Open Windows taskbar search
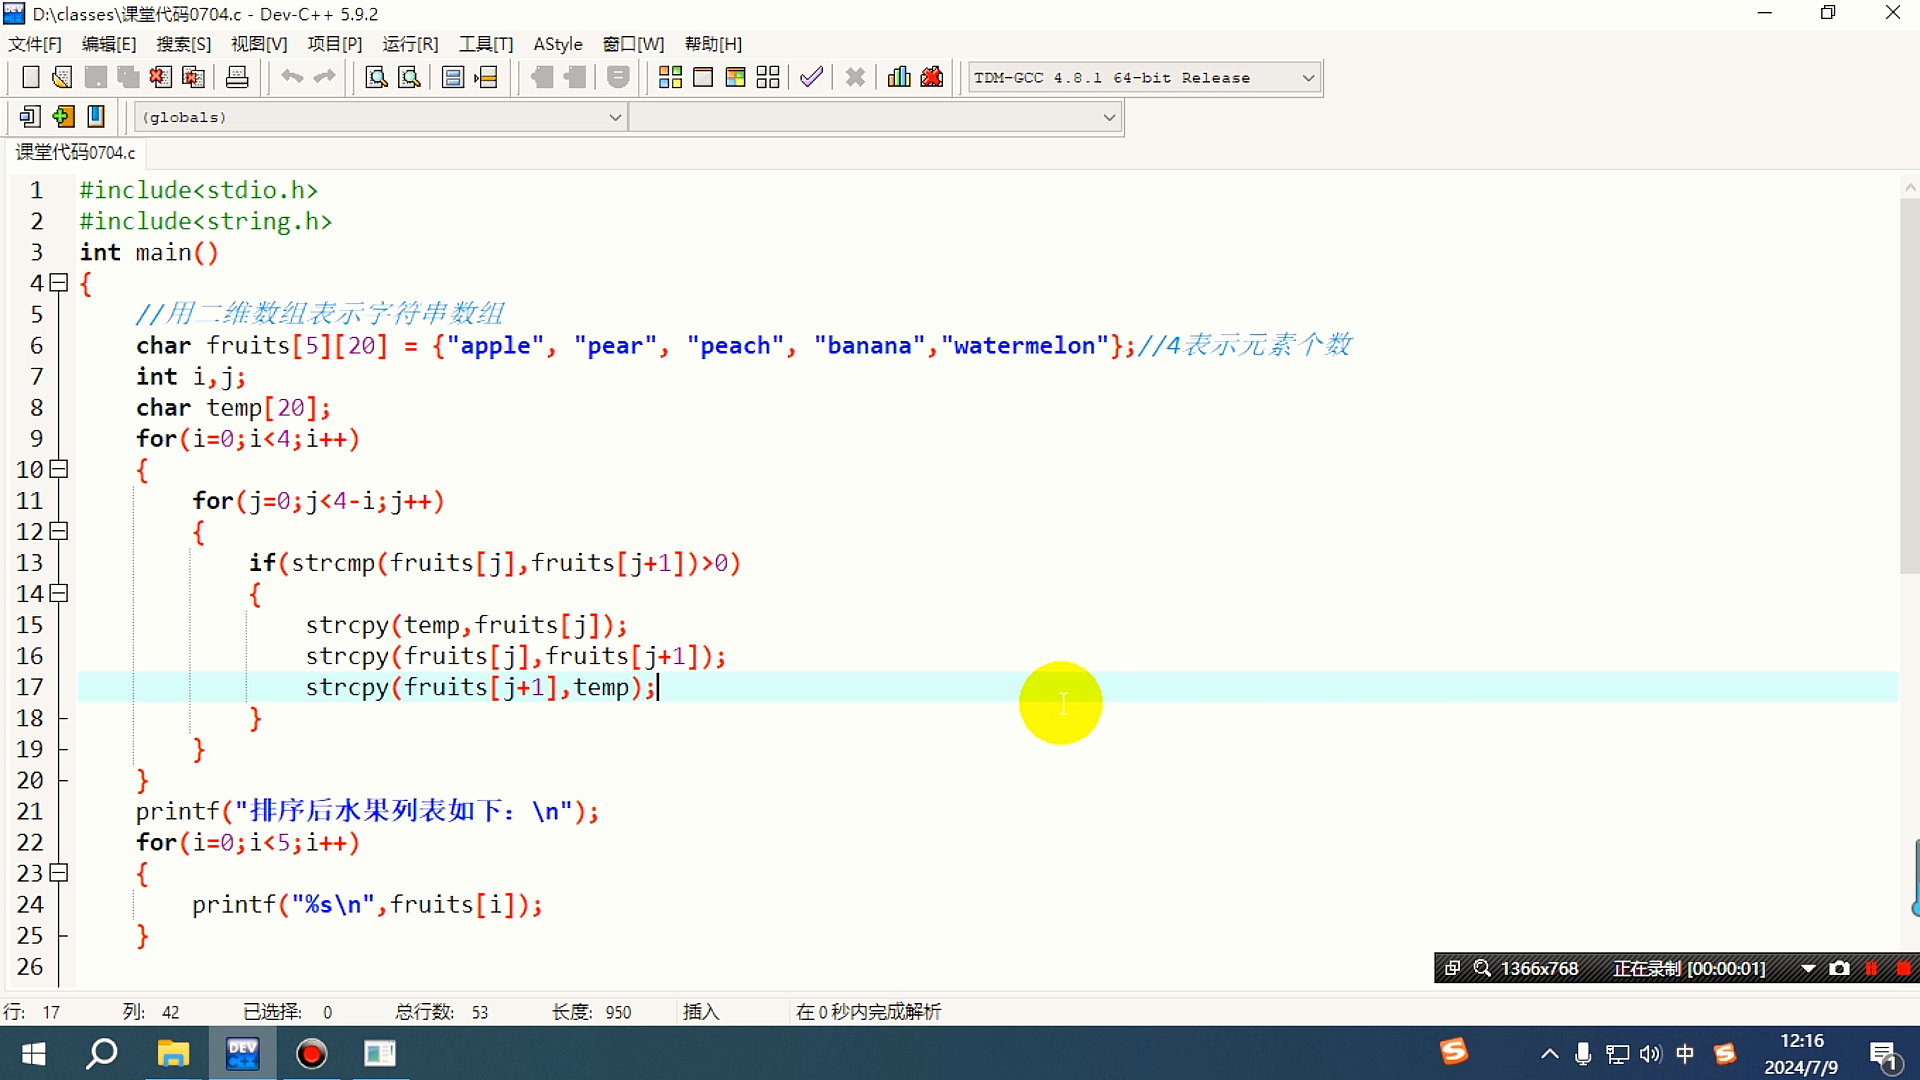Viewport: 1920px width, 1080px height. [102, 1053]
